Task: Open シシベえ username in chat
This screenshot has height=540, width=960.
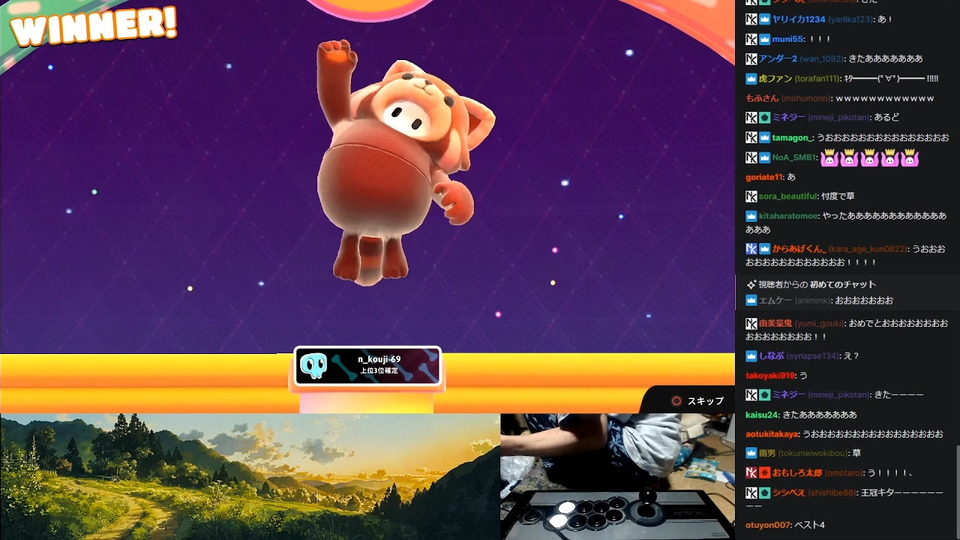Action: coord(789,493)
